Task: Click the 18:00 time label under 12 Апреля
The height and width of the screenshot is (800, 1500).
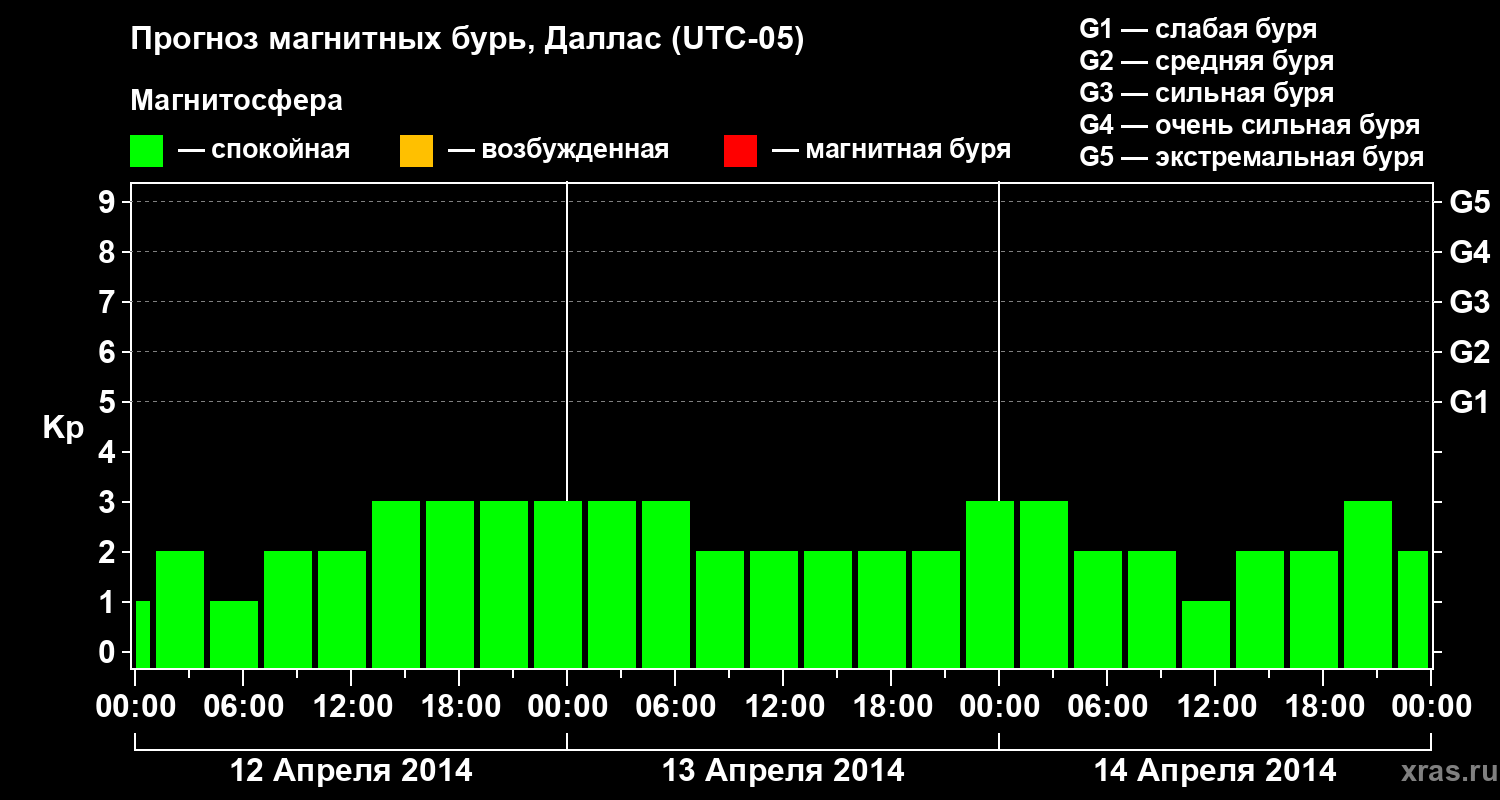Action: tap(459, 707)
